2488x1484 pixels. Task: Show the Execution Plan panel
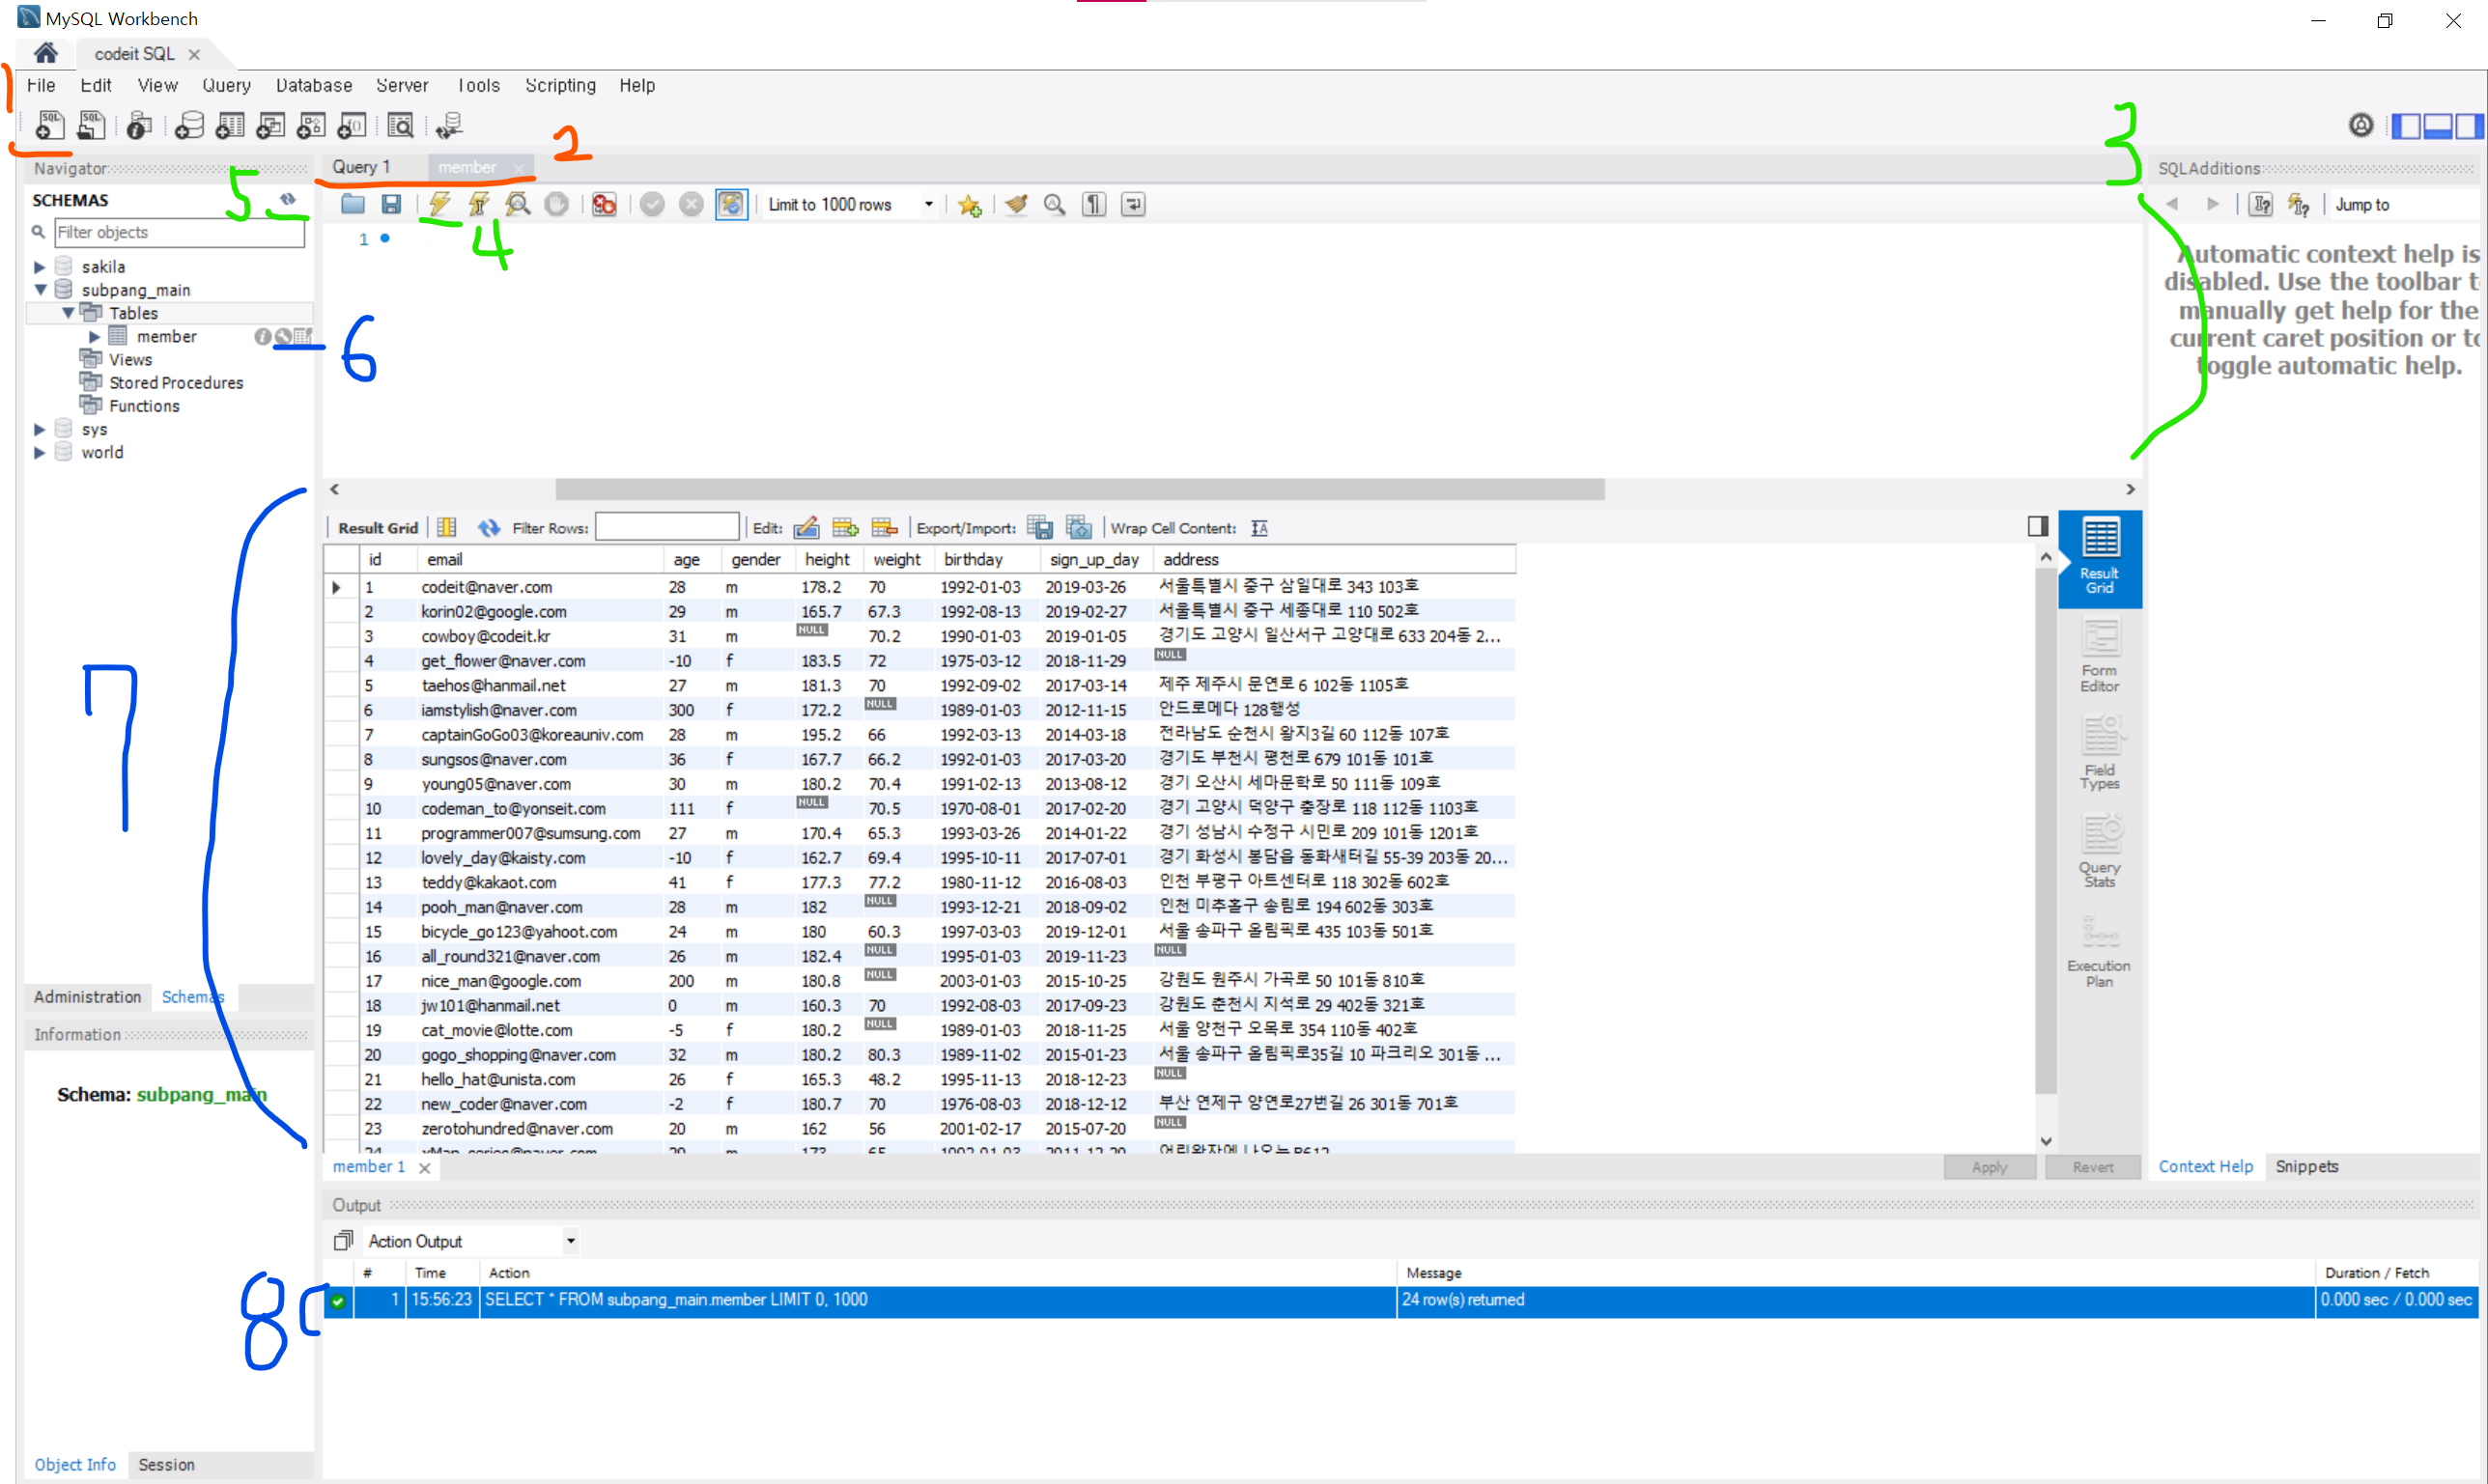(2099, 952)
